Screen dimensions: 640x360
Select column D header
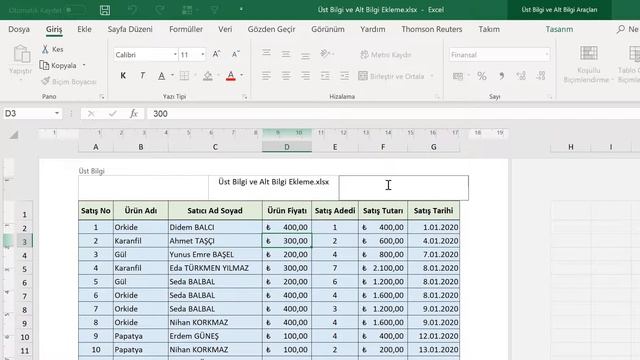(x=287, y=147)
